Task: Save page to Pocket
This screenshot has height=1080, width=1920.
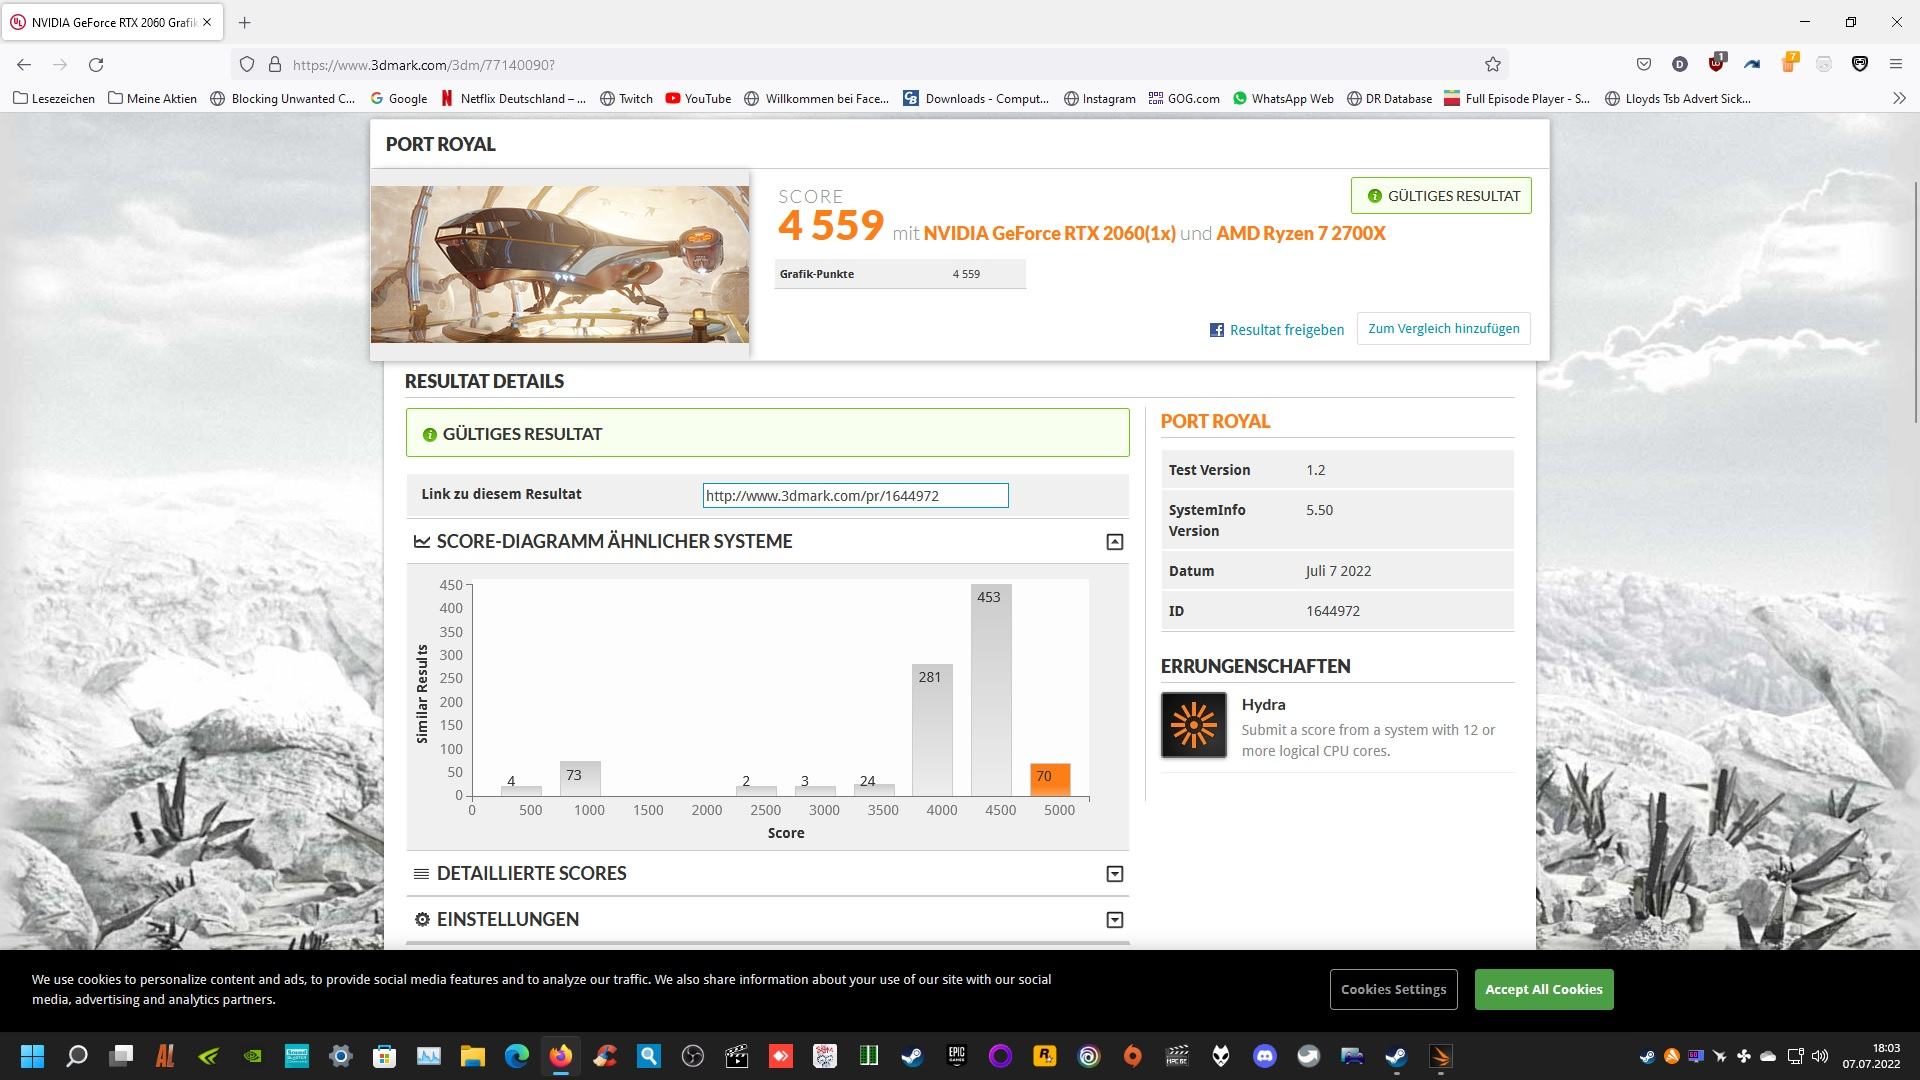Action: tap(1643, 65)
